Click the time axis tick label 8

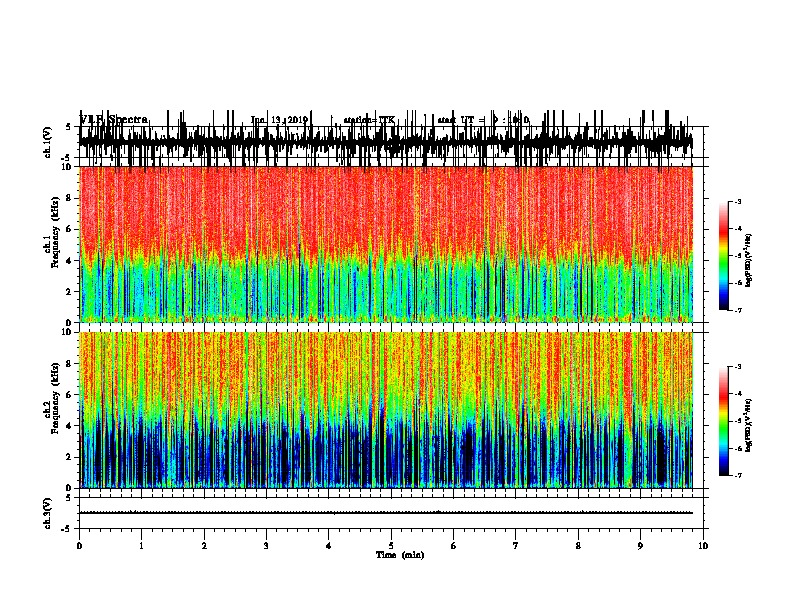point(578,546)
